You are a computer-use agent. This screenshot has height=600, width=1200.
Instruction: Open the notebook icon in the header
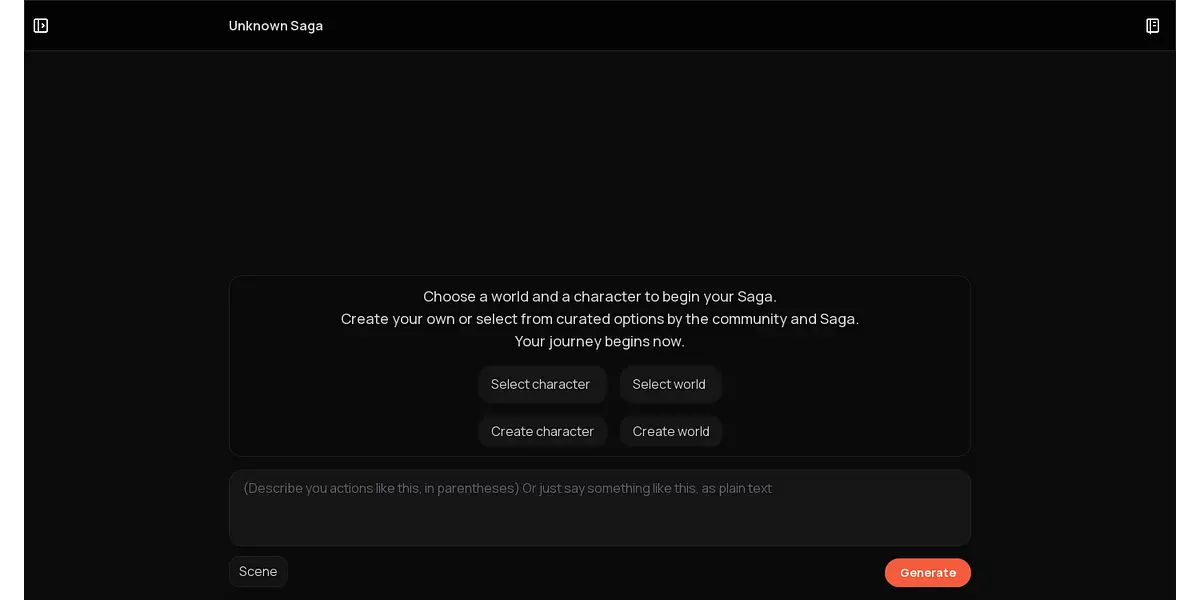point(1152,26)
